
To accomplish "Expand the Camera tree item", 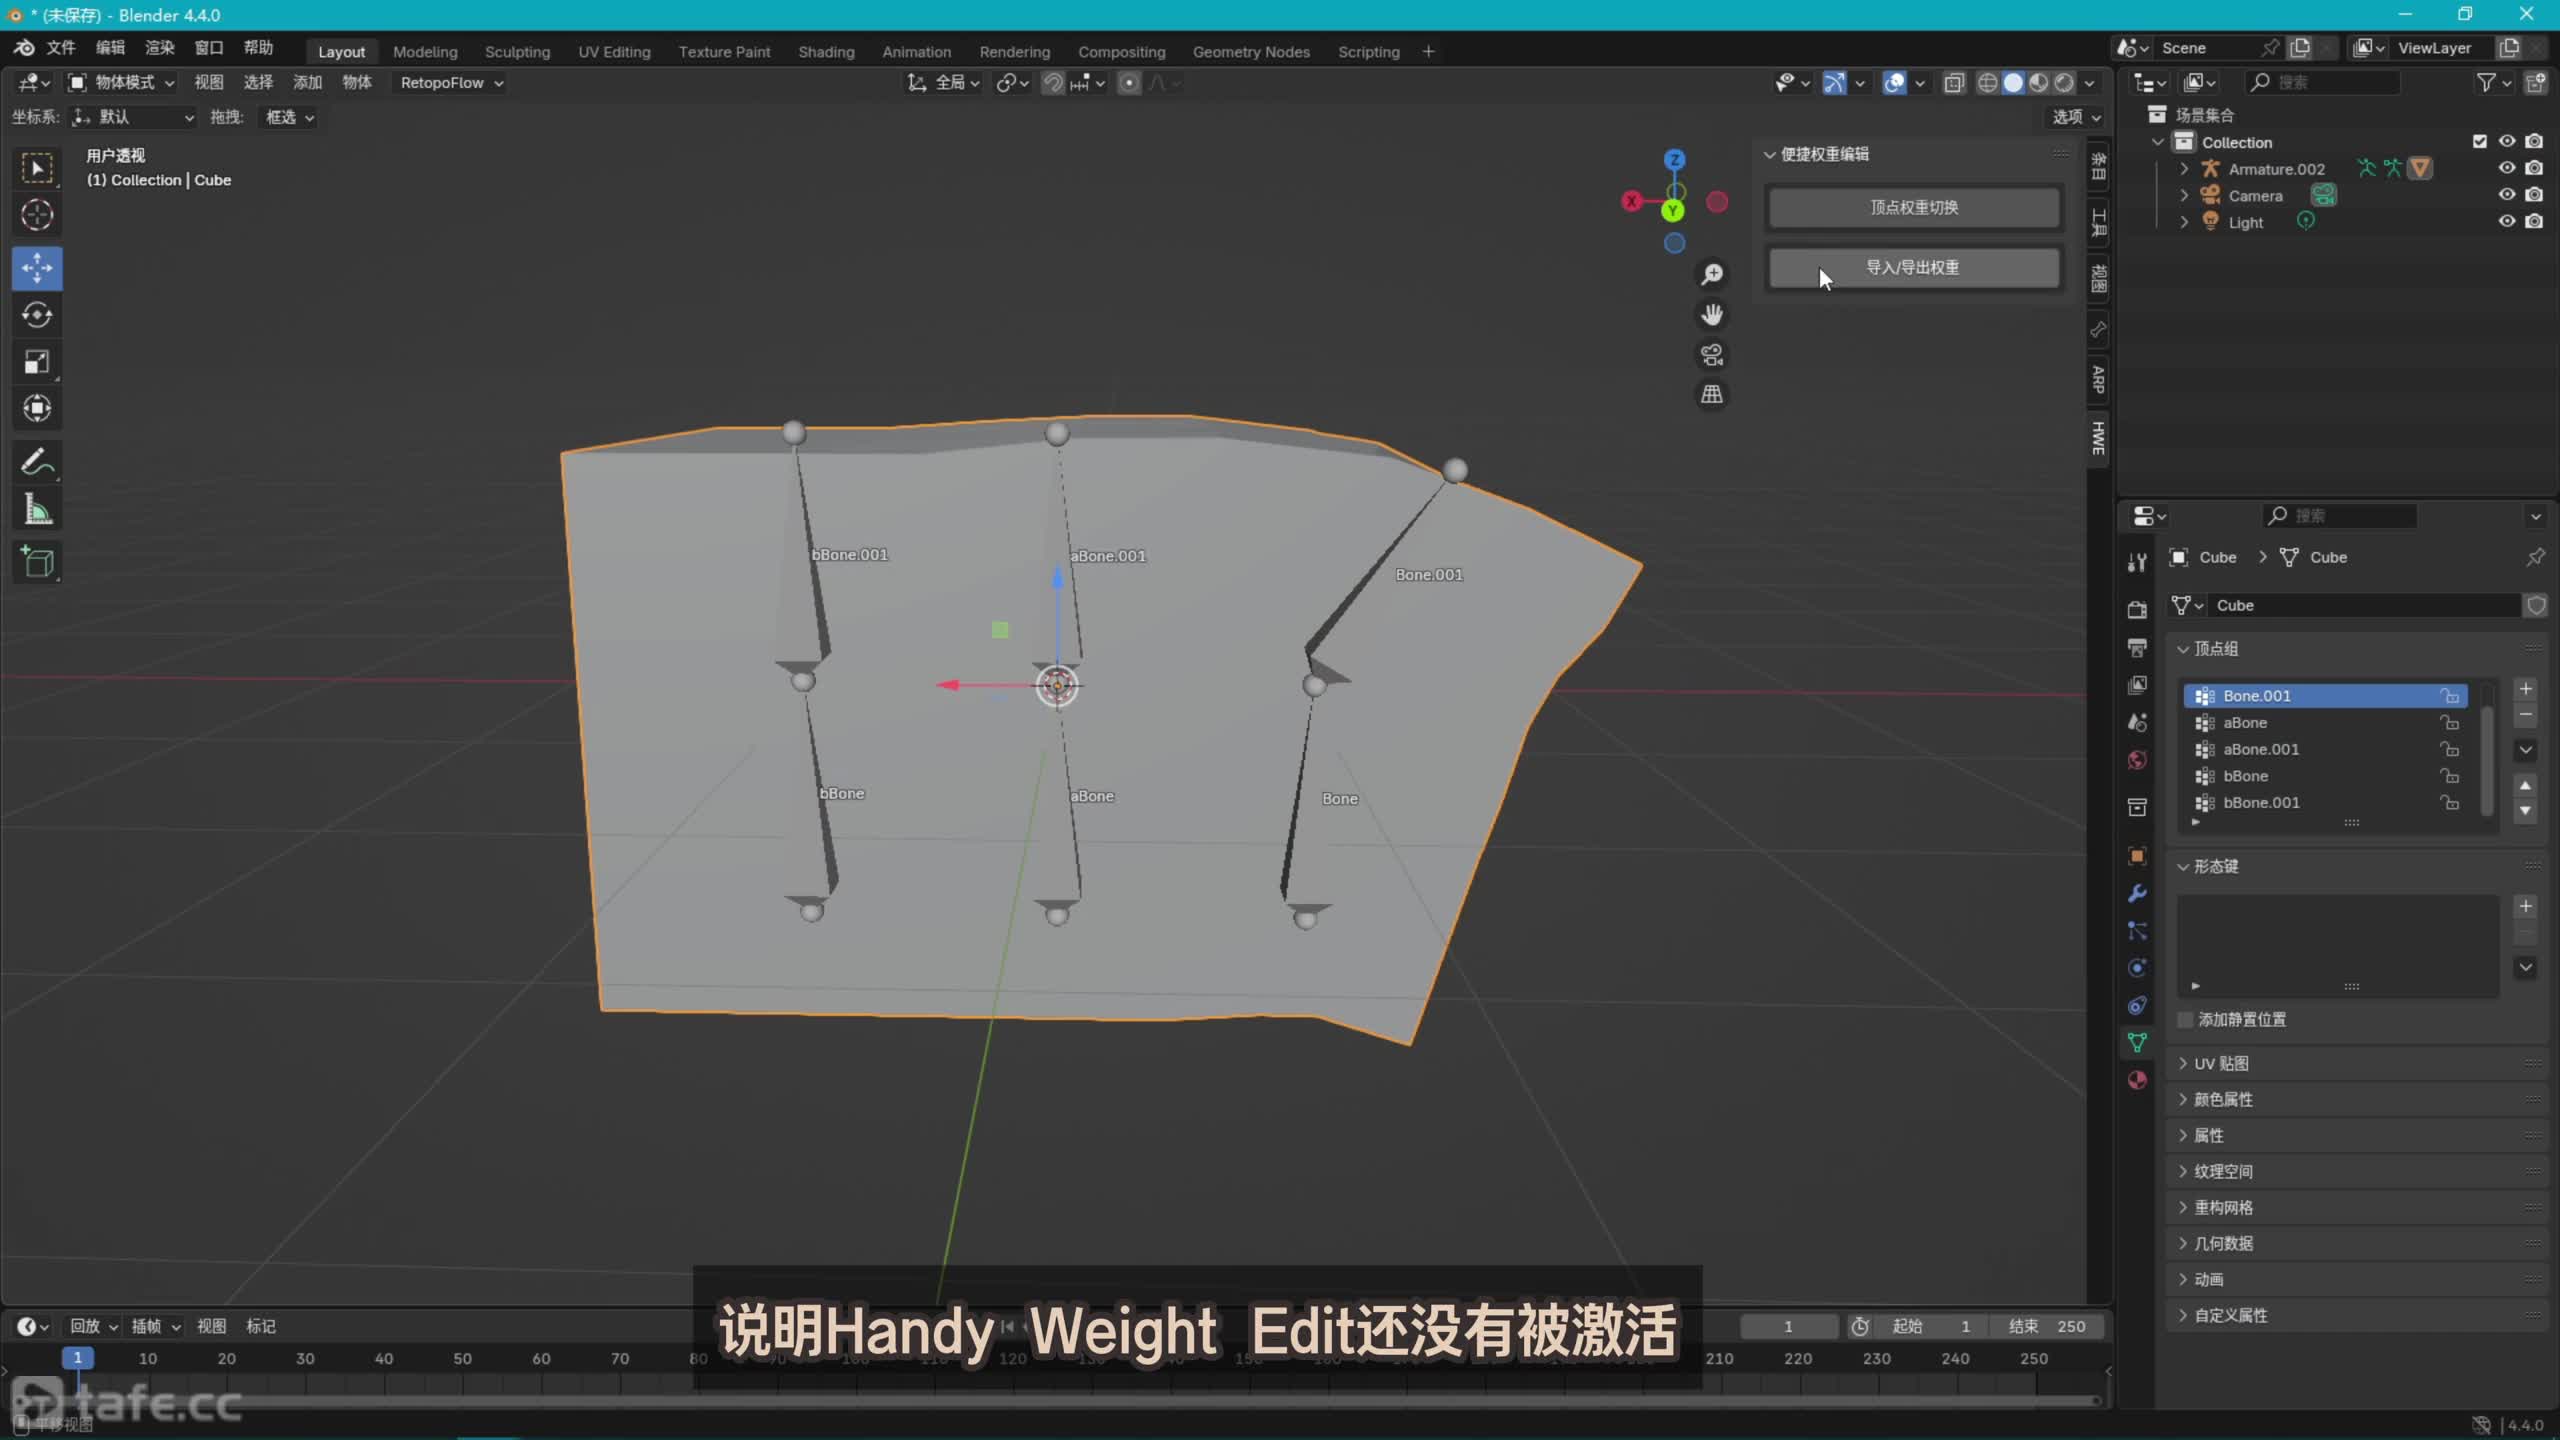I will pos(2184,195).
